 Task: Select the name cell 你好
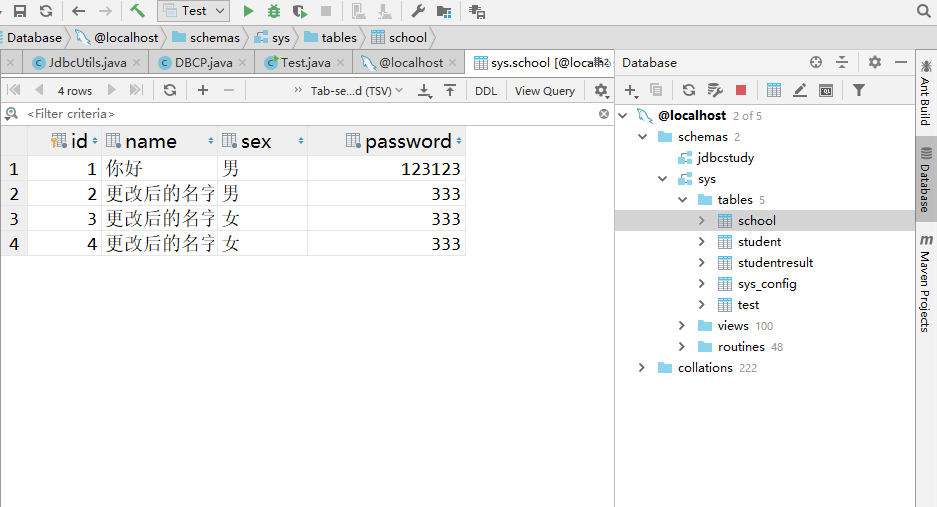[159, 169]
